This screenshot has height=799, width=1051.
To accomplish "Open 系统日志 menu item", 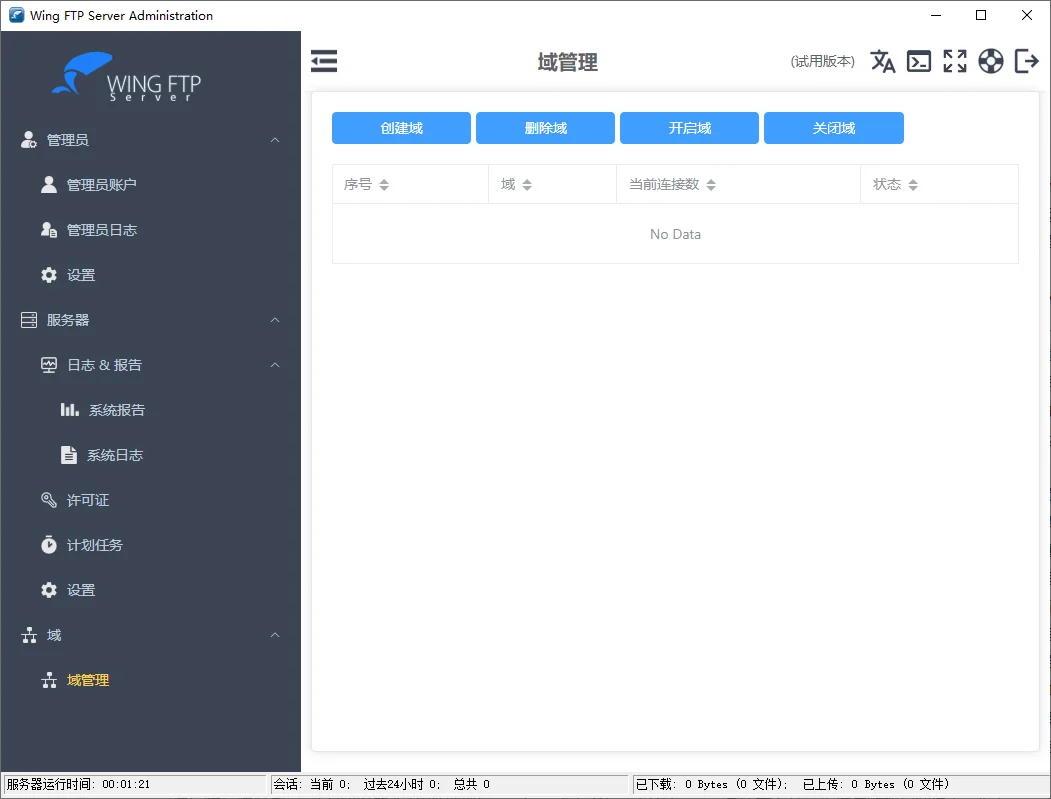I will [x=150, y=454].
